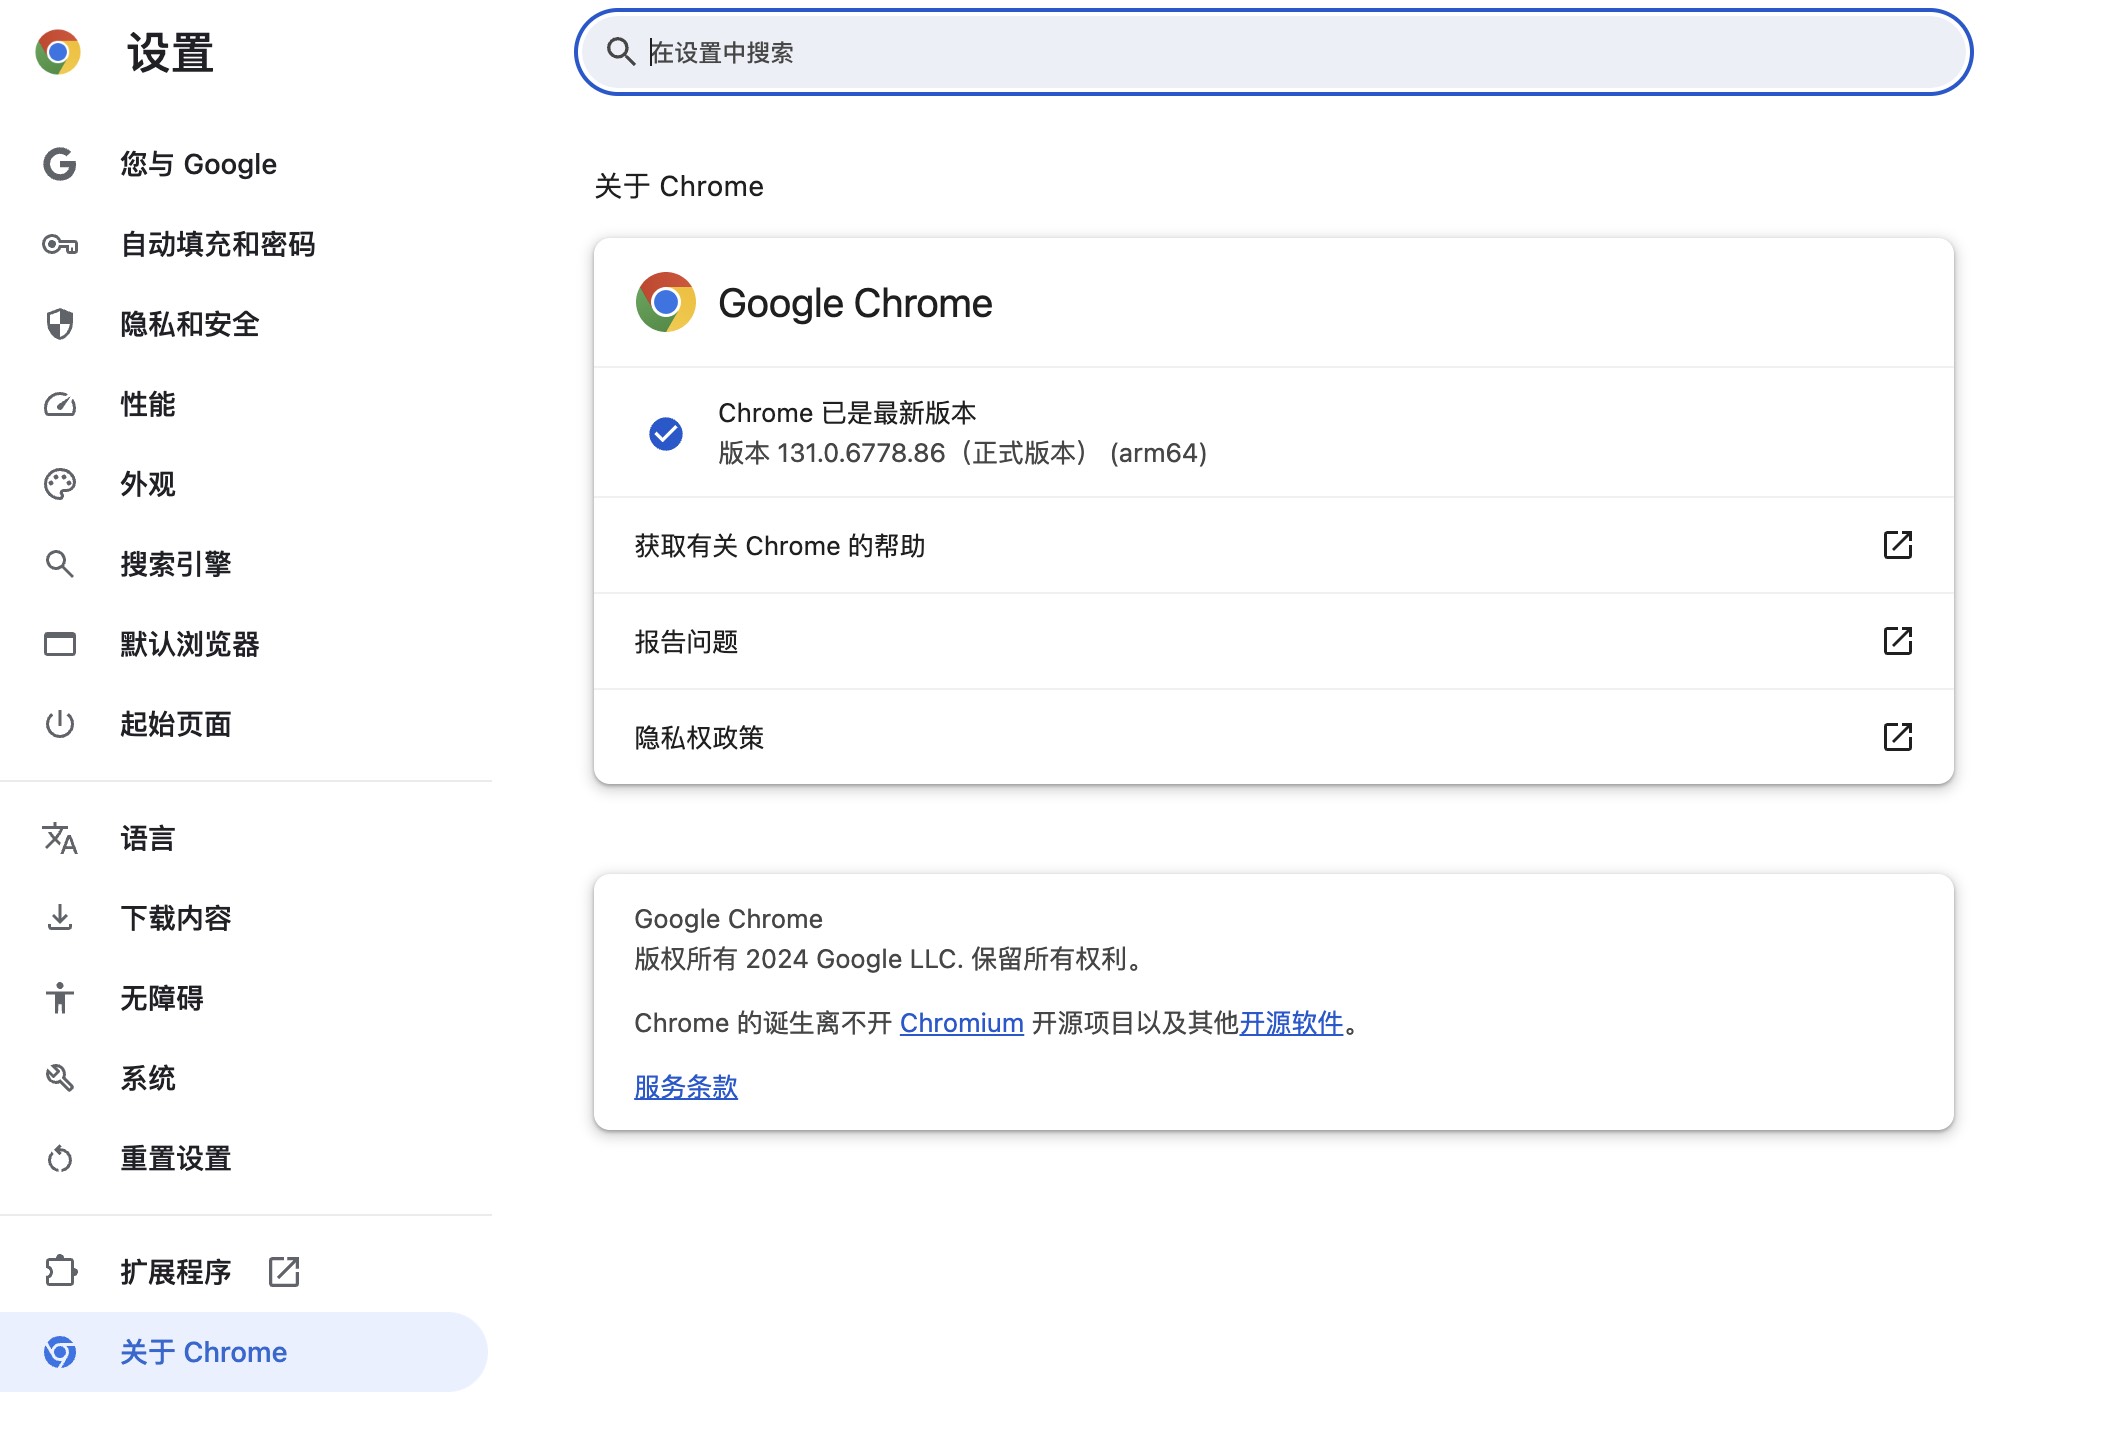This screenshot has height=1456, width=2122.
Task: Open external link icon for 报告问题
Action: pyautogui.click(x=1898, y=641)
